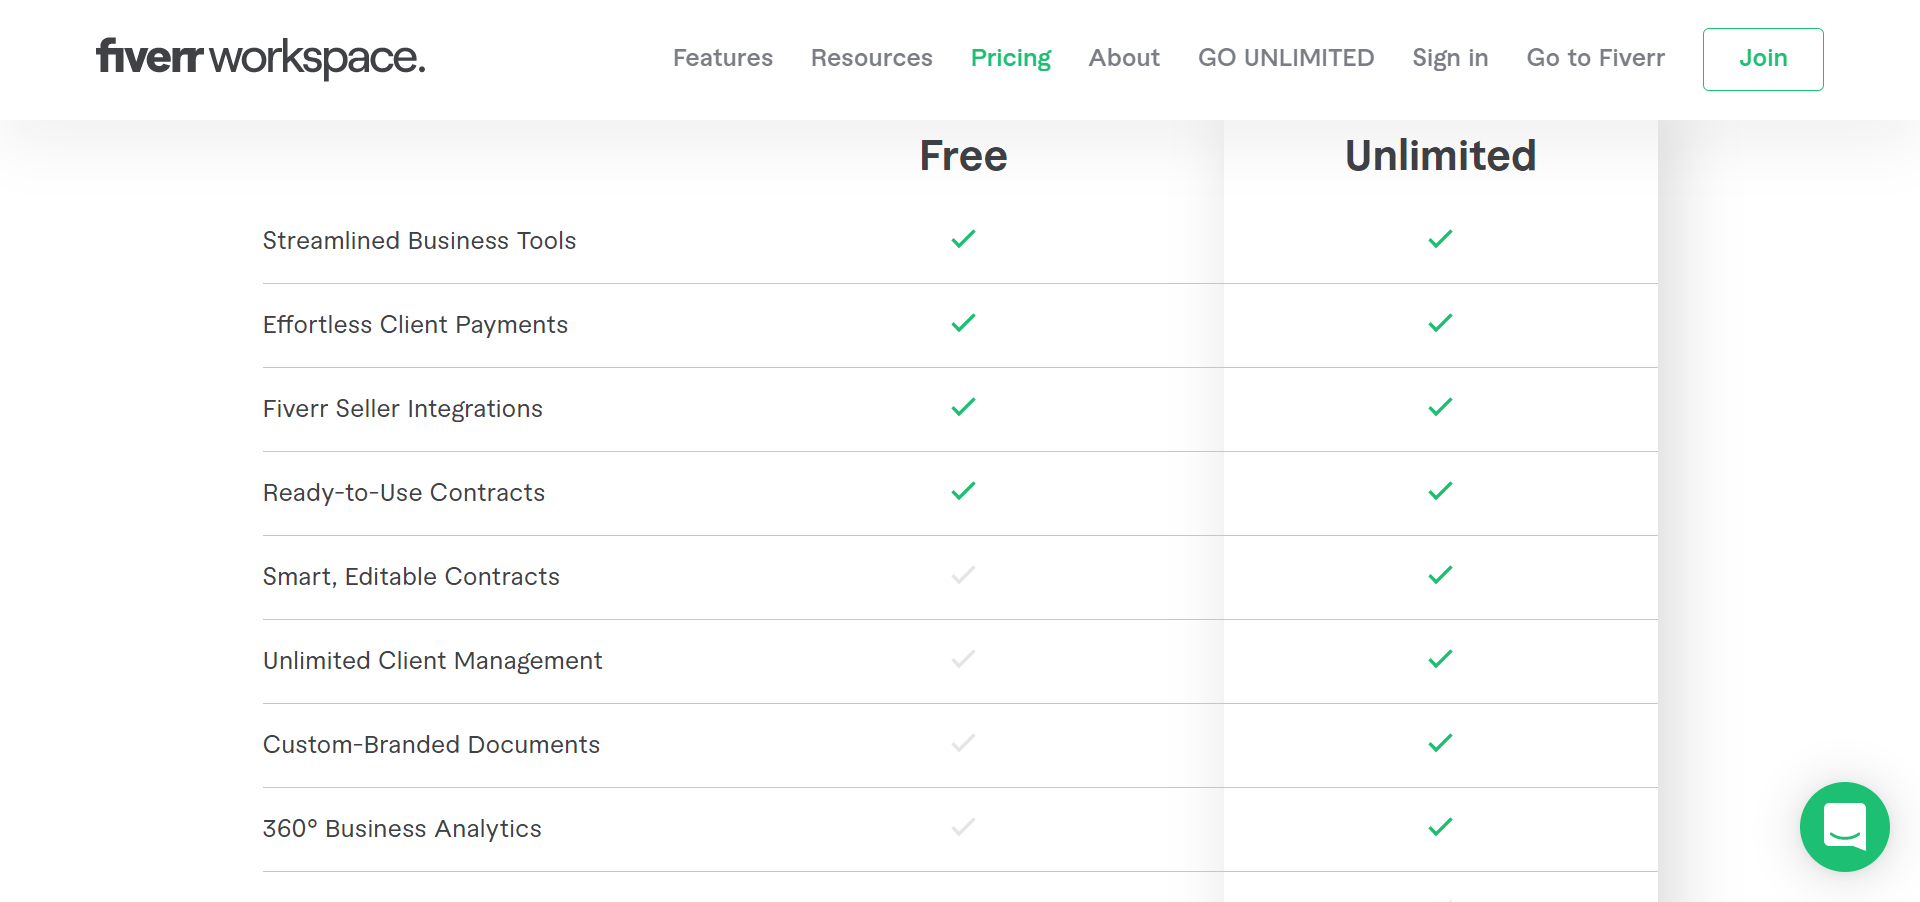Viewport: 1920px width, 902px height.
Task: Click the Unlimited checkmark for Smart, Editable Contracts
Action: click(x=1440, y=575)
